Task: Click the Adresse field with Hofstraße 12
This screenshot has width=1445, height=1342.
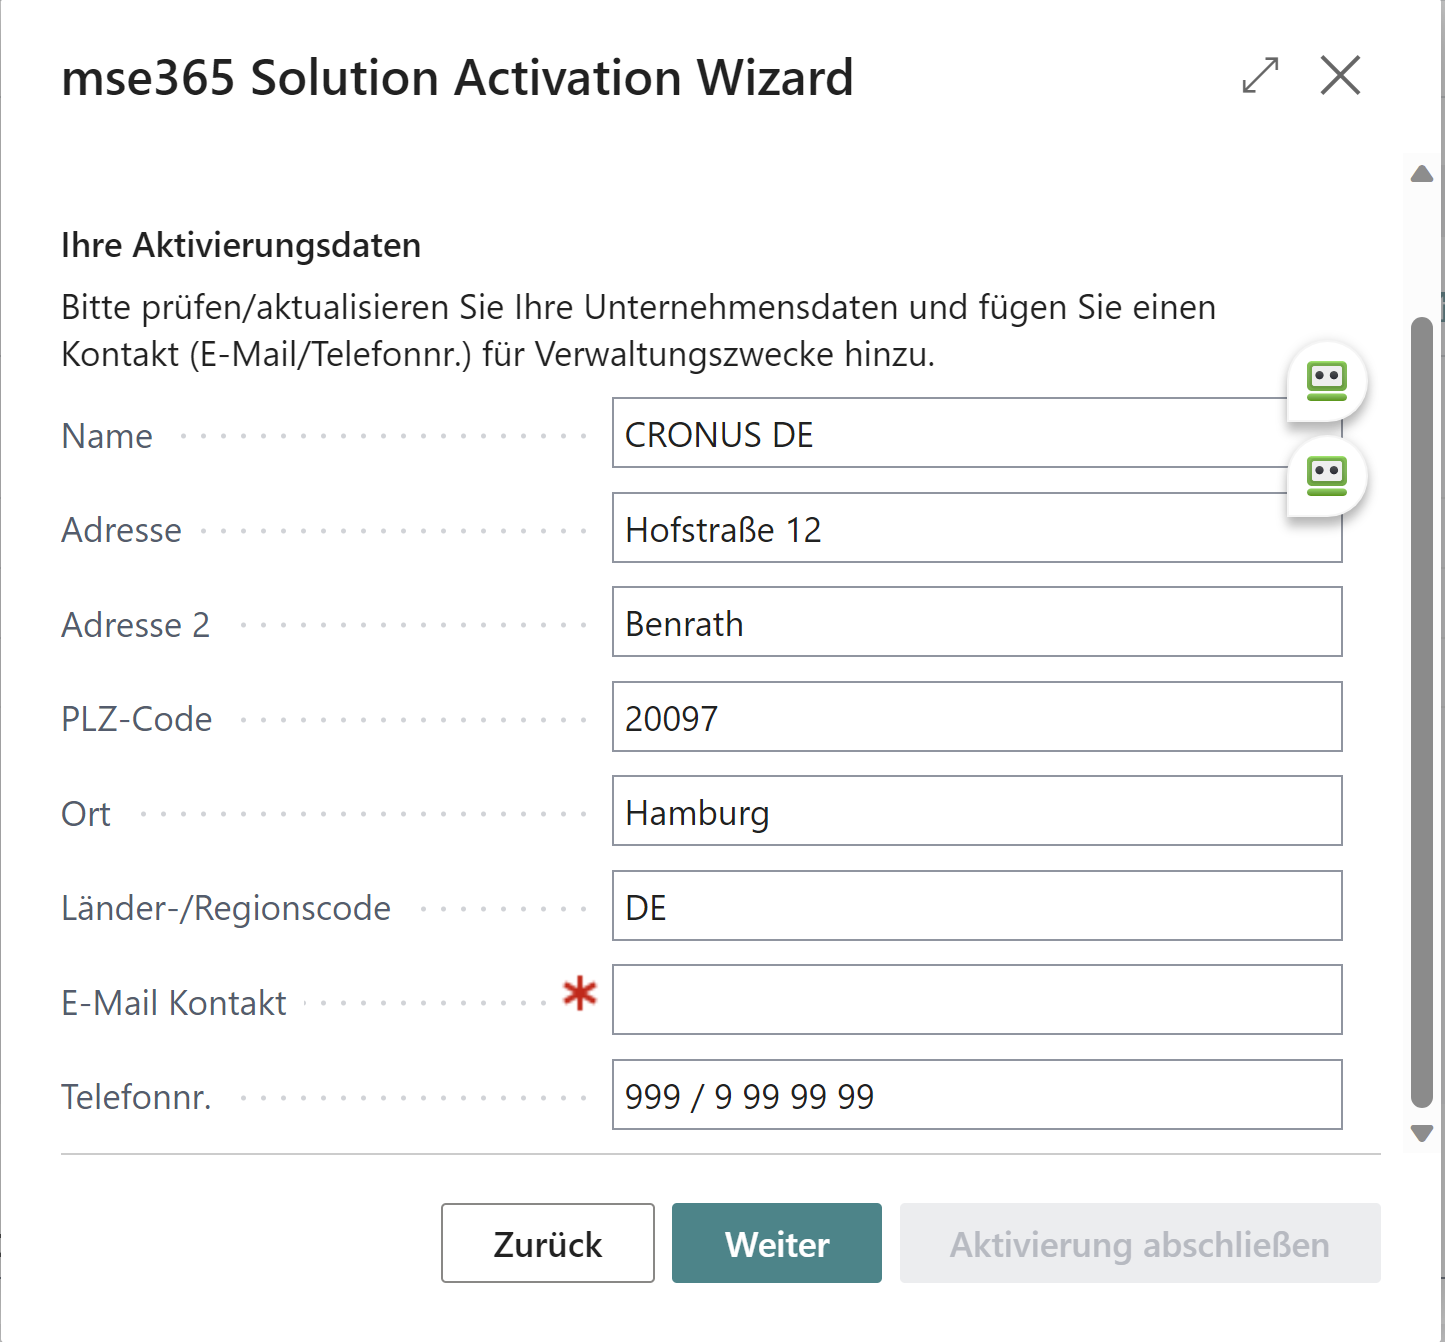Action: click(950, 528)
